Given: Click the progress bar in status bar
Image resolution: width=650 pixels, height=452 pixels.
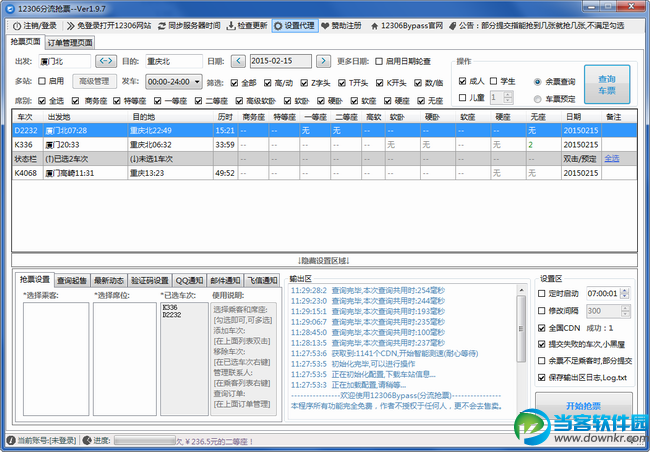Looking at the screenshot, I should point(145,440).
